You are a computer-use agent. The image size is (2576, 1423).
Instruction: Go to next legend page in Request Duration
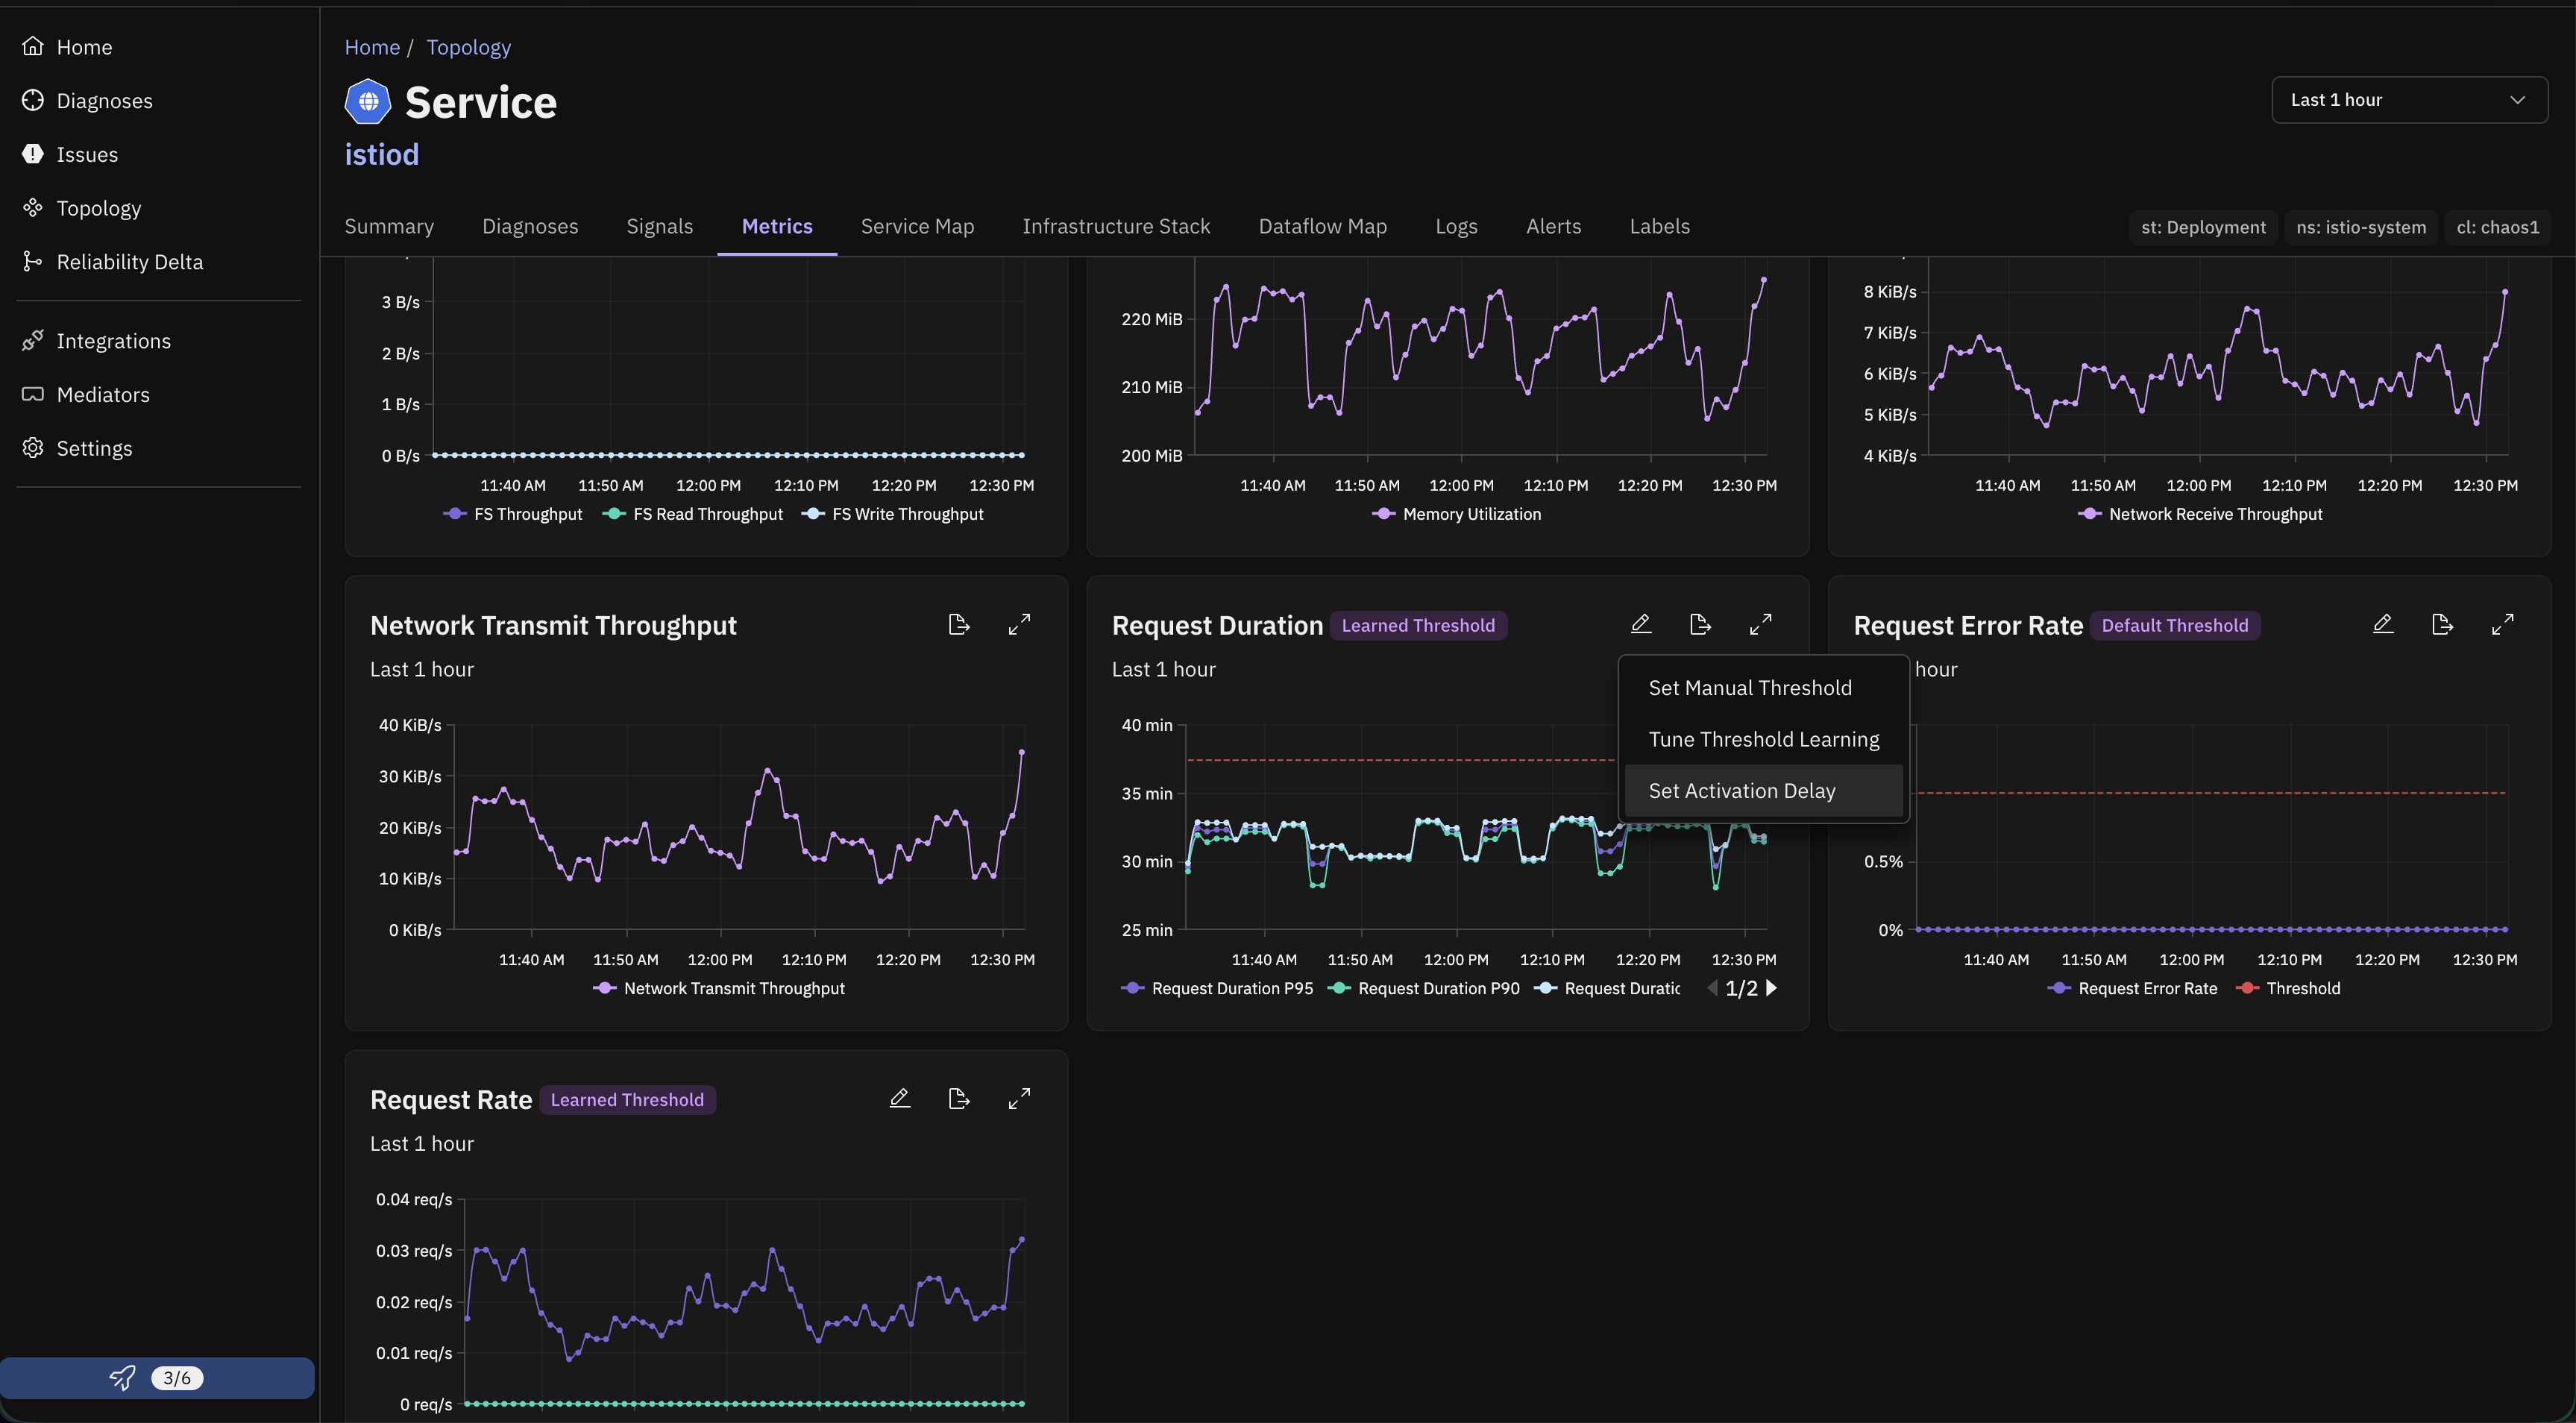click(1771, 988)
